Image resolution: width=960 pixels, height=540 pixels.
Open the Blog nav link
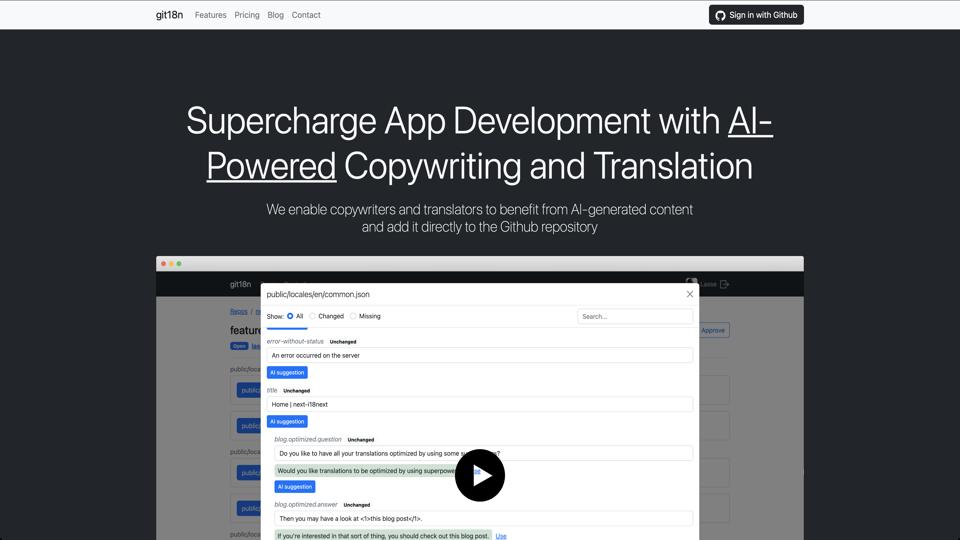coord(275,15)
